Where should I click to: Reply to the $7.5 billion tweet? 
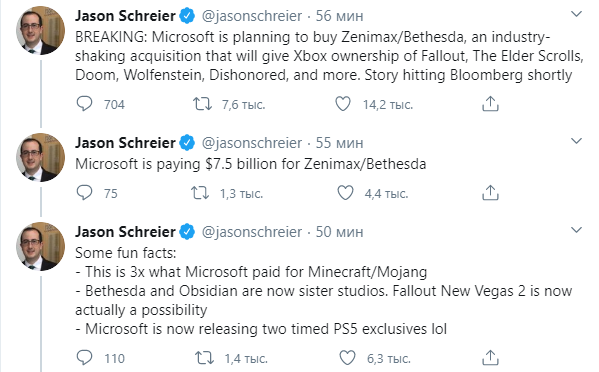tap(84, 192)
